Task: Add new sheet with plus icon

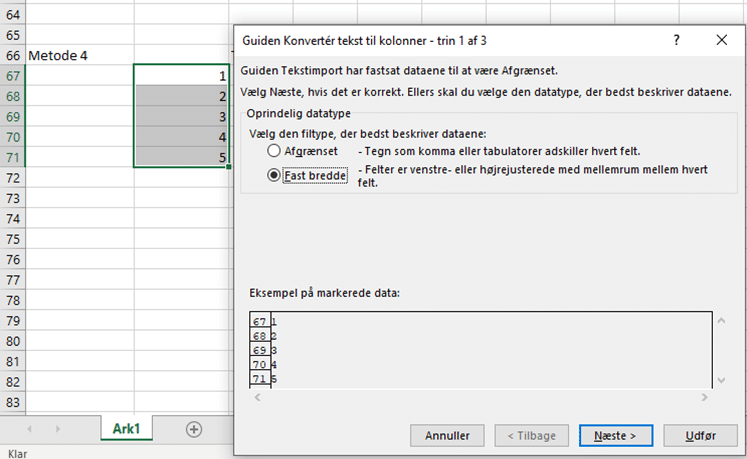Action: (x=193, y=428)
